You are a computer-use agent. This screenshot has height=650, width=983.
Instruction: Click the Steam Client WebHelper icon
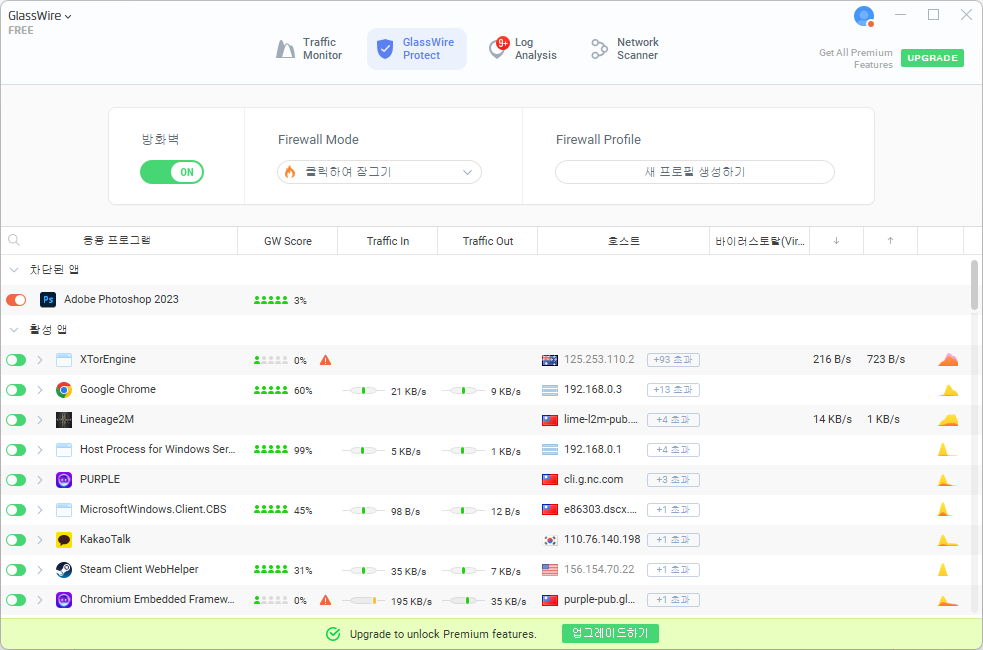64,570
